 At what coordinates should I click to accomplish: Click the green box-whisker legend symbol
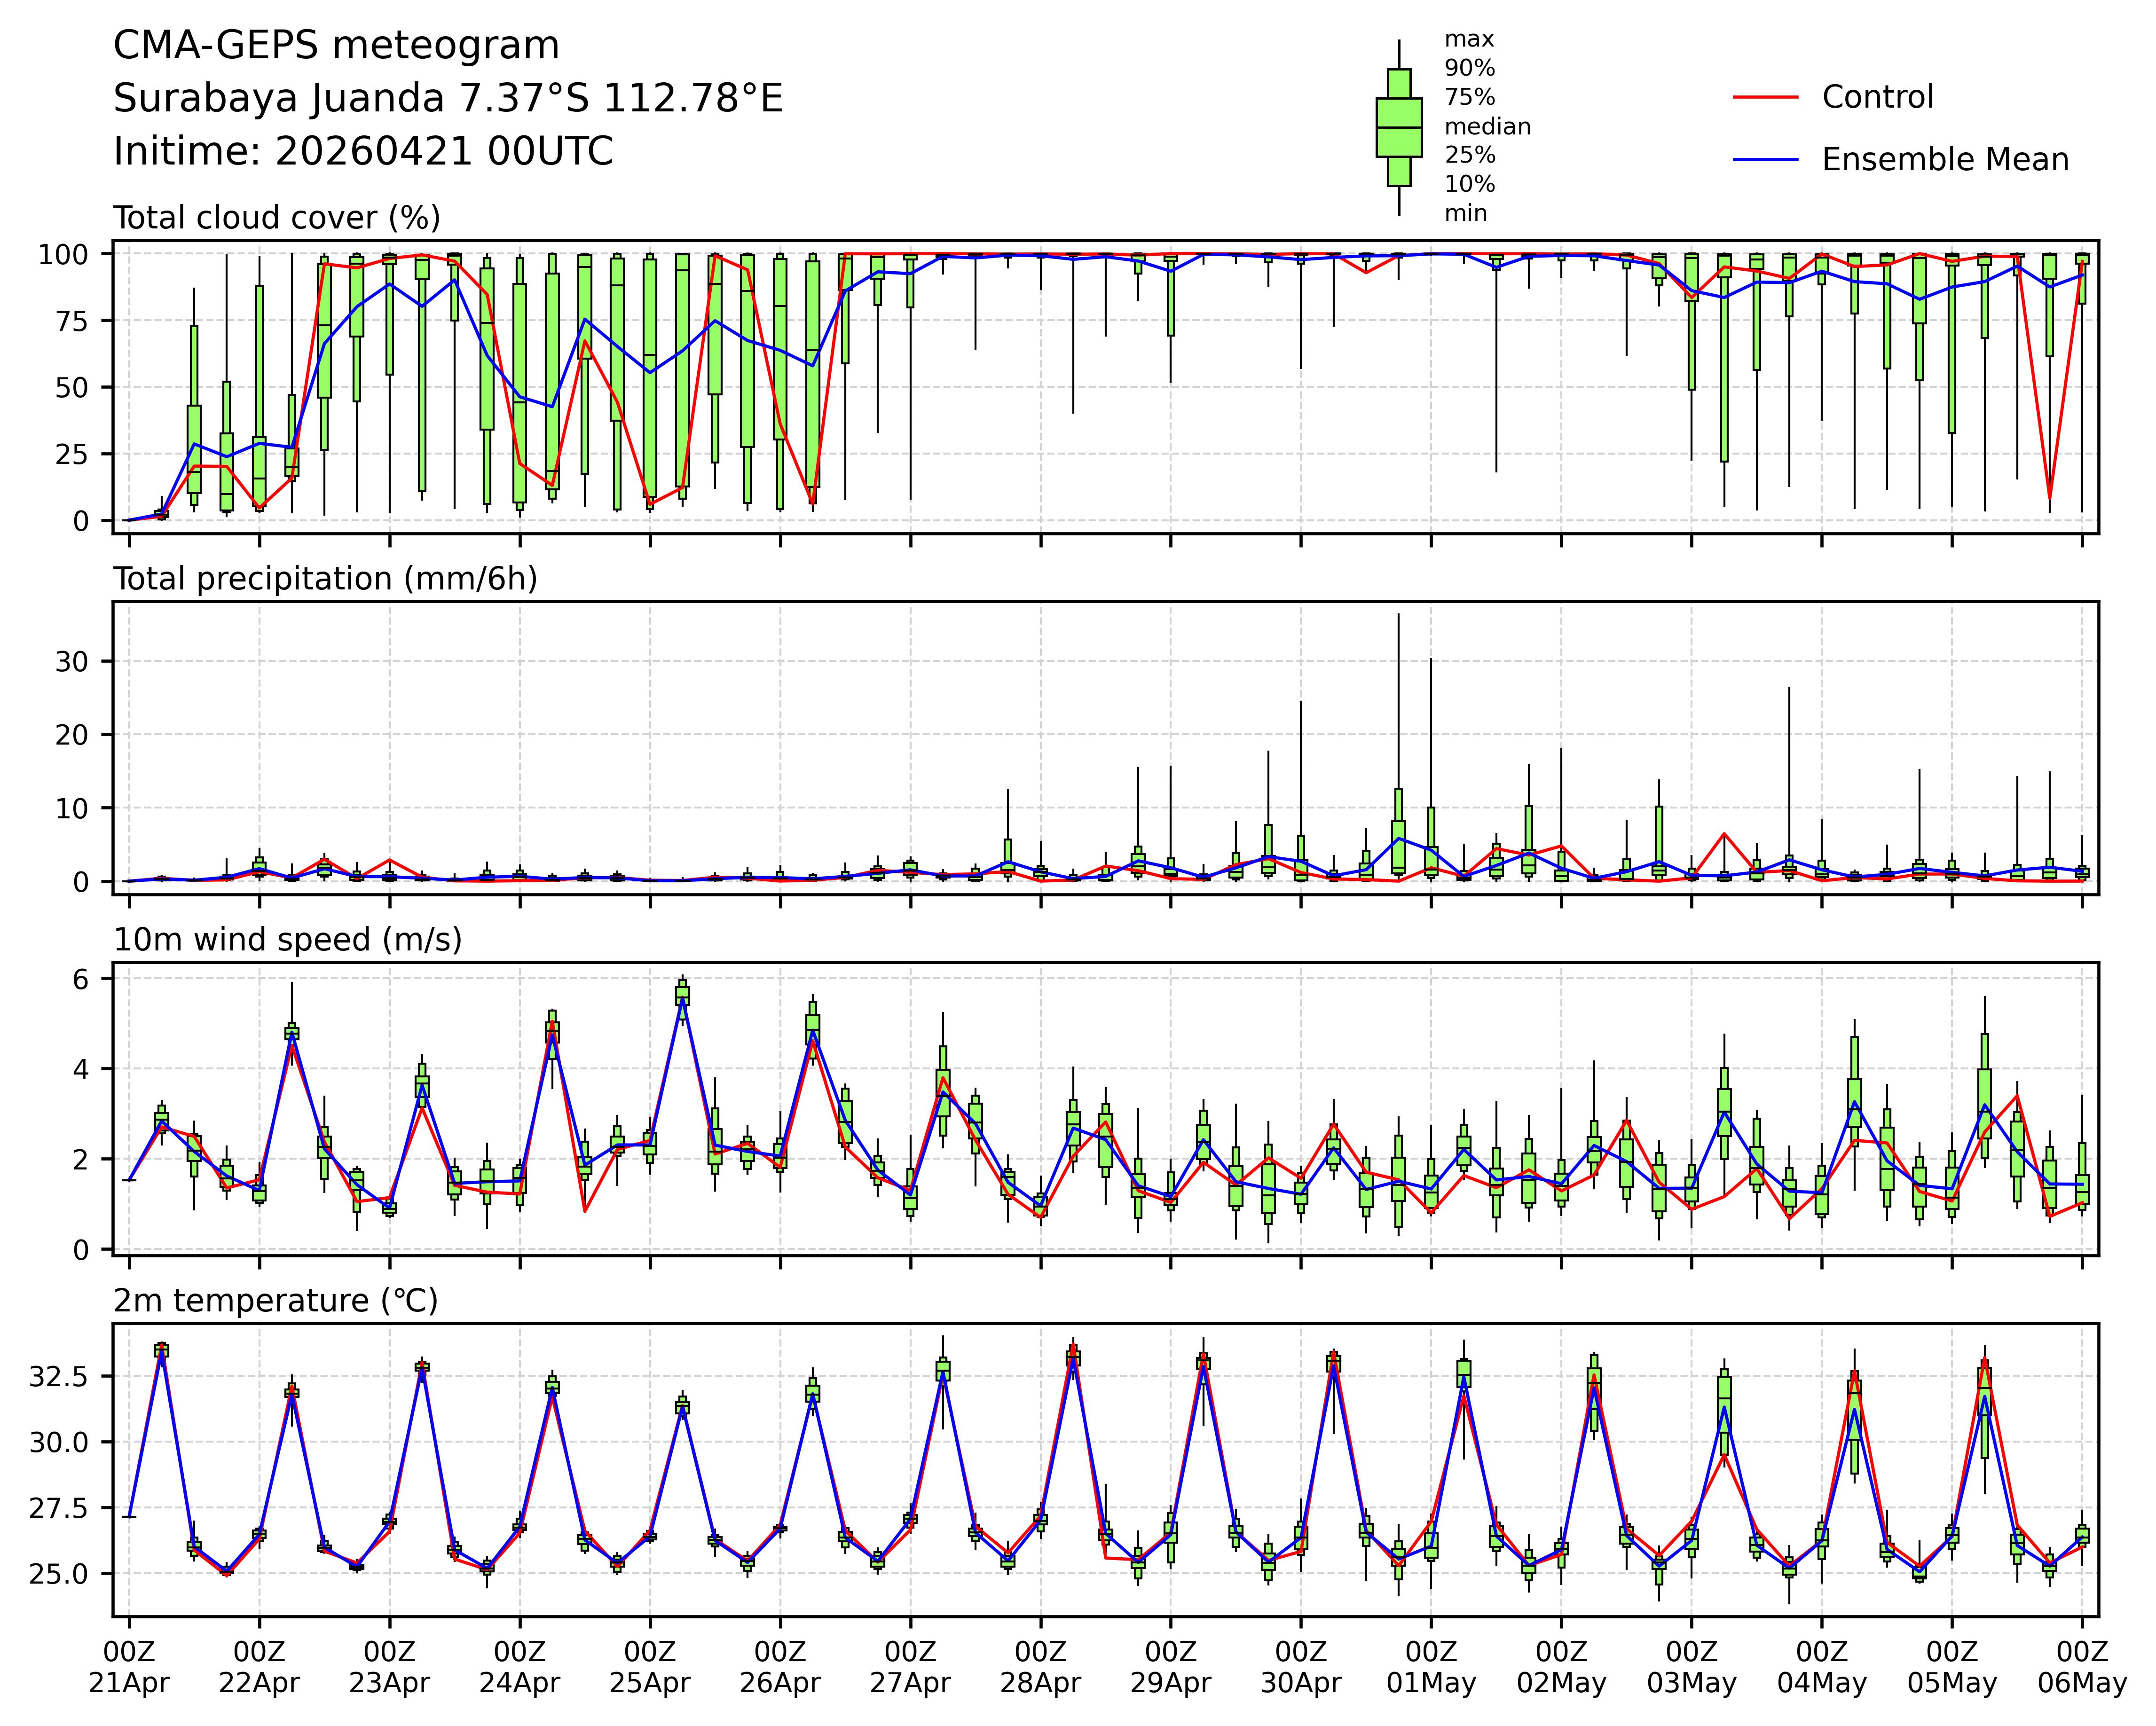point(1398,127)
